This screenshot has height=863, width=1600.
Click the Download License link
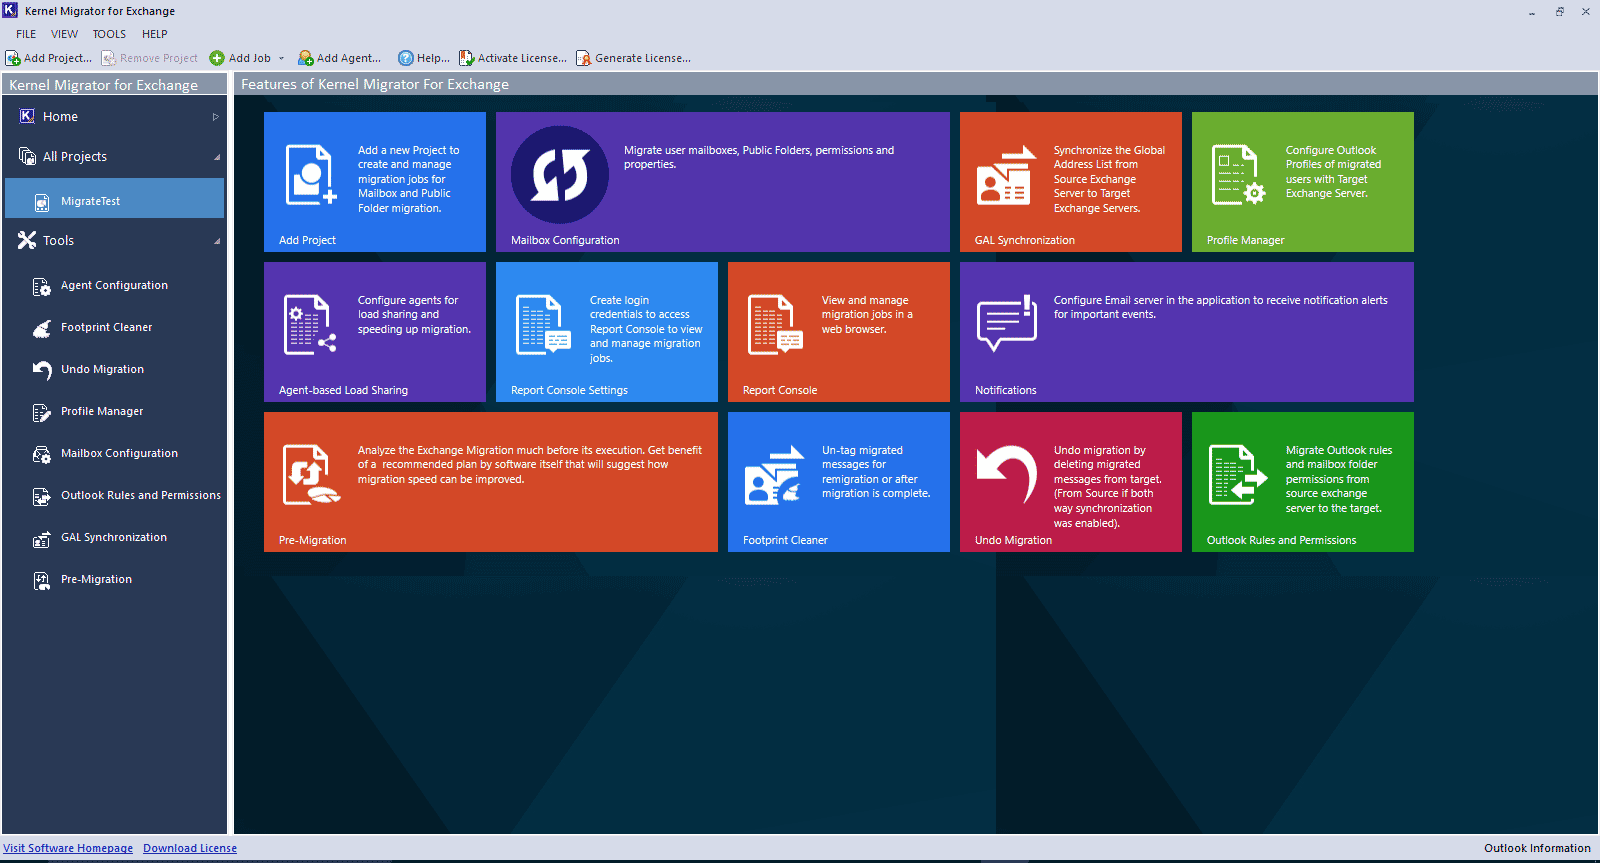190,848
